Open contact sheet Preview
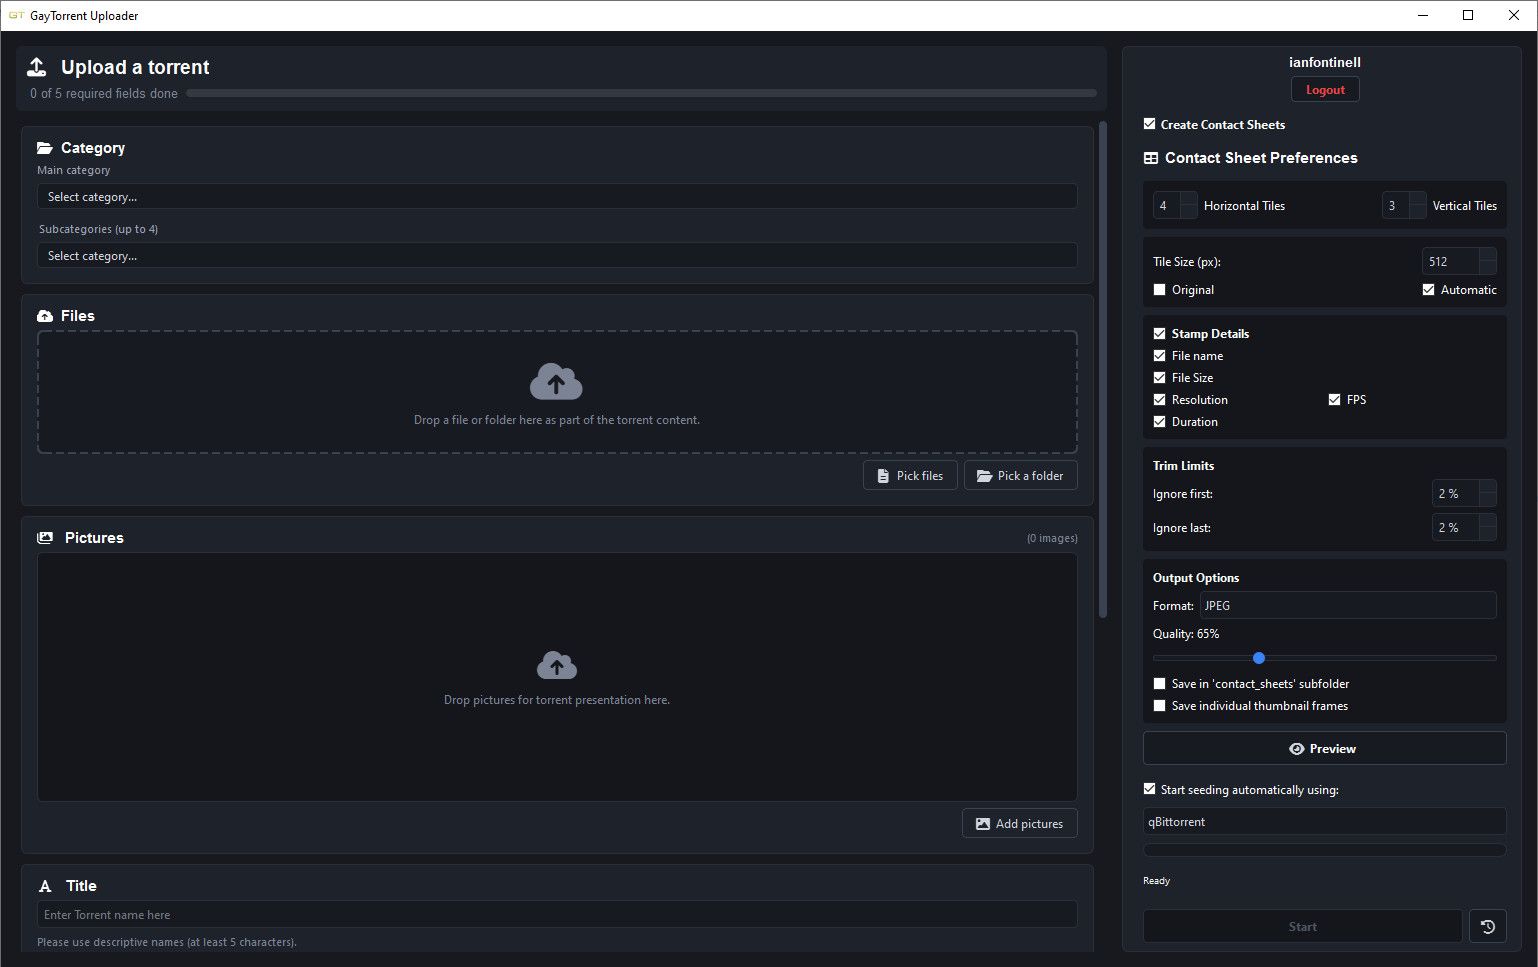Viewport: 1538px width, 967px height. (x=1325, y=749)
